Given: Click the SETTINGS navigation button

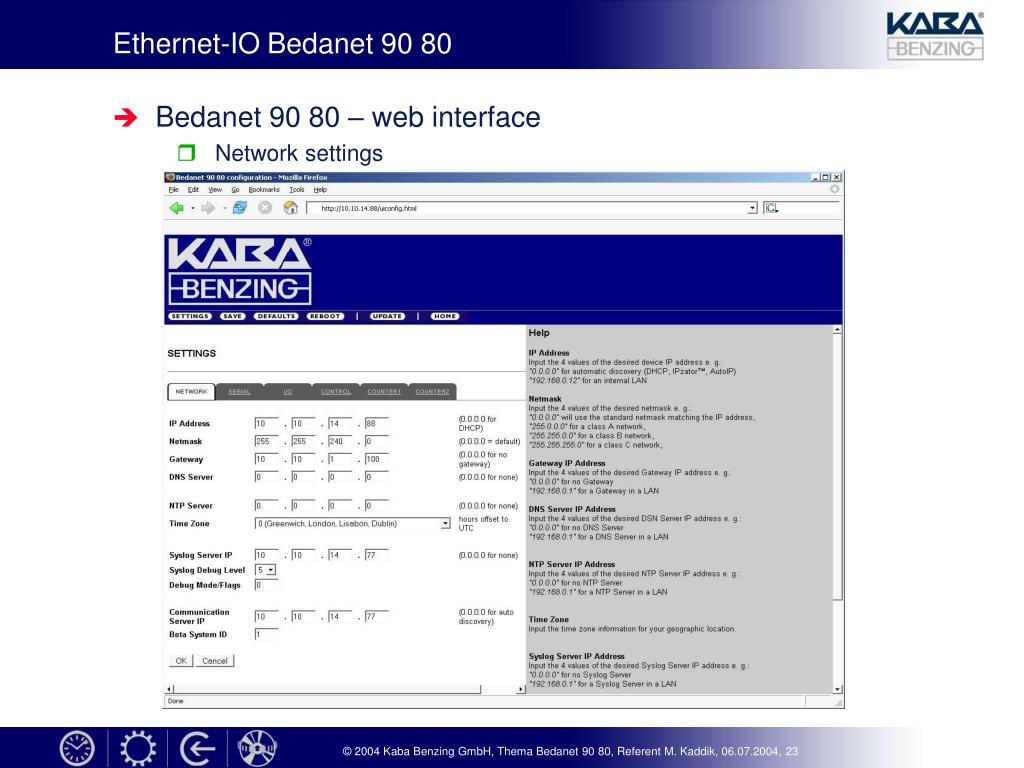Looking at the screenshot, I should coord(189,316).
